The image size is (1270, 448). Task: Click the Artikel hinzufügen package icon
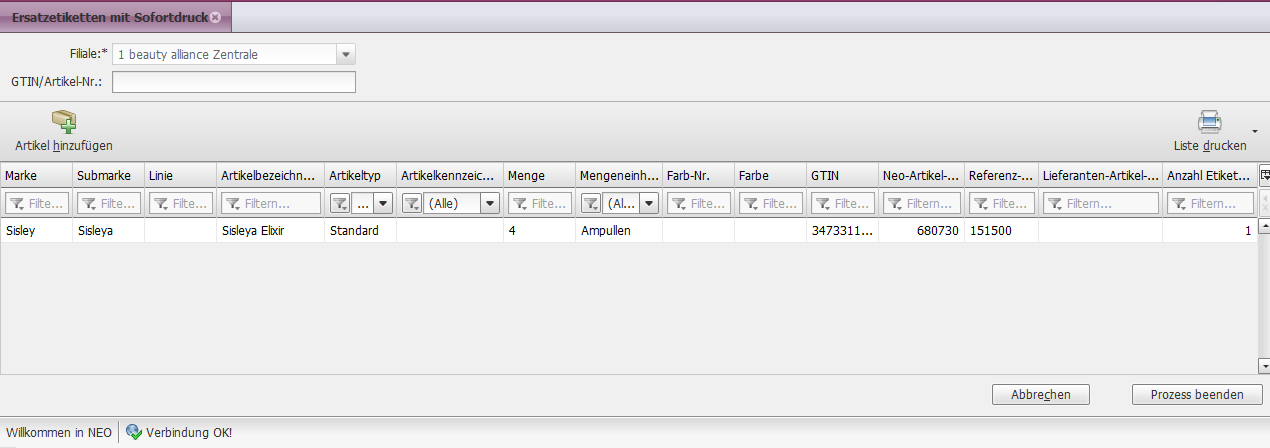pos(64,122)
